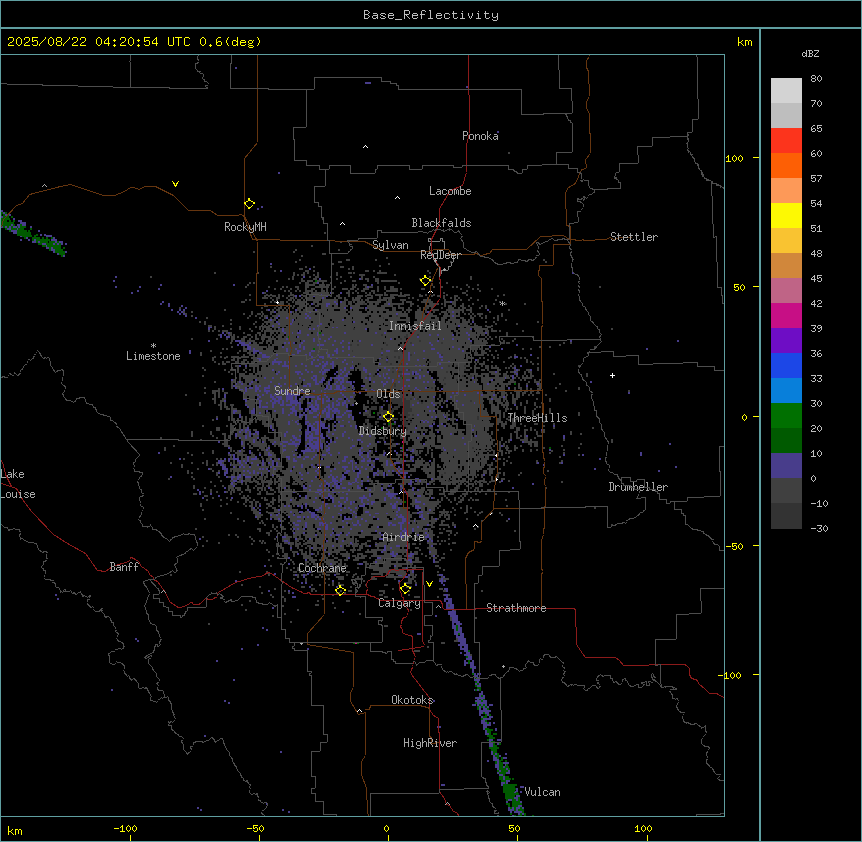Click the Olds town label
This screenshot has height=842, width=862.
(388, 394)
